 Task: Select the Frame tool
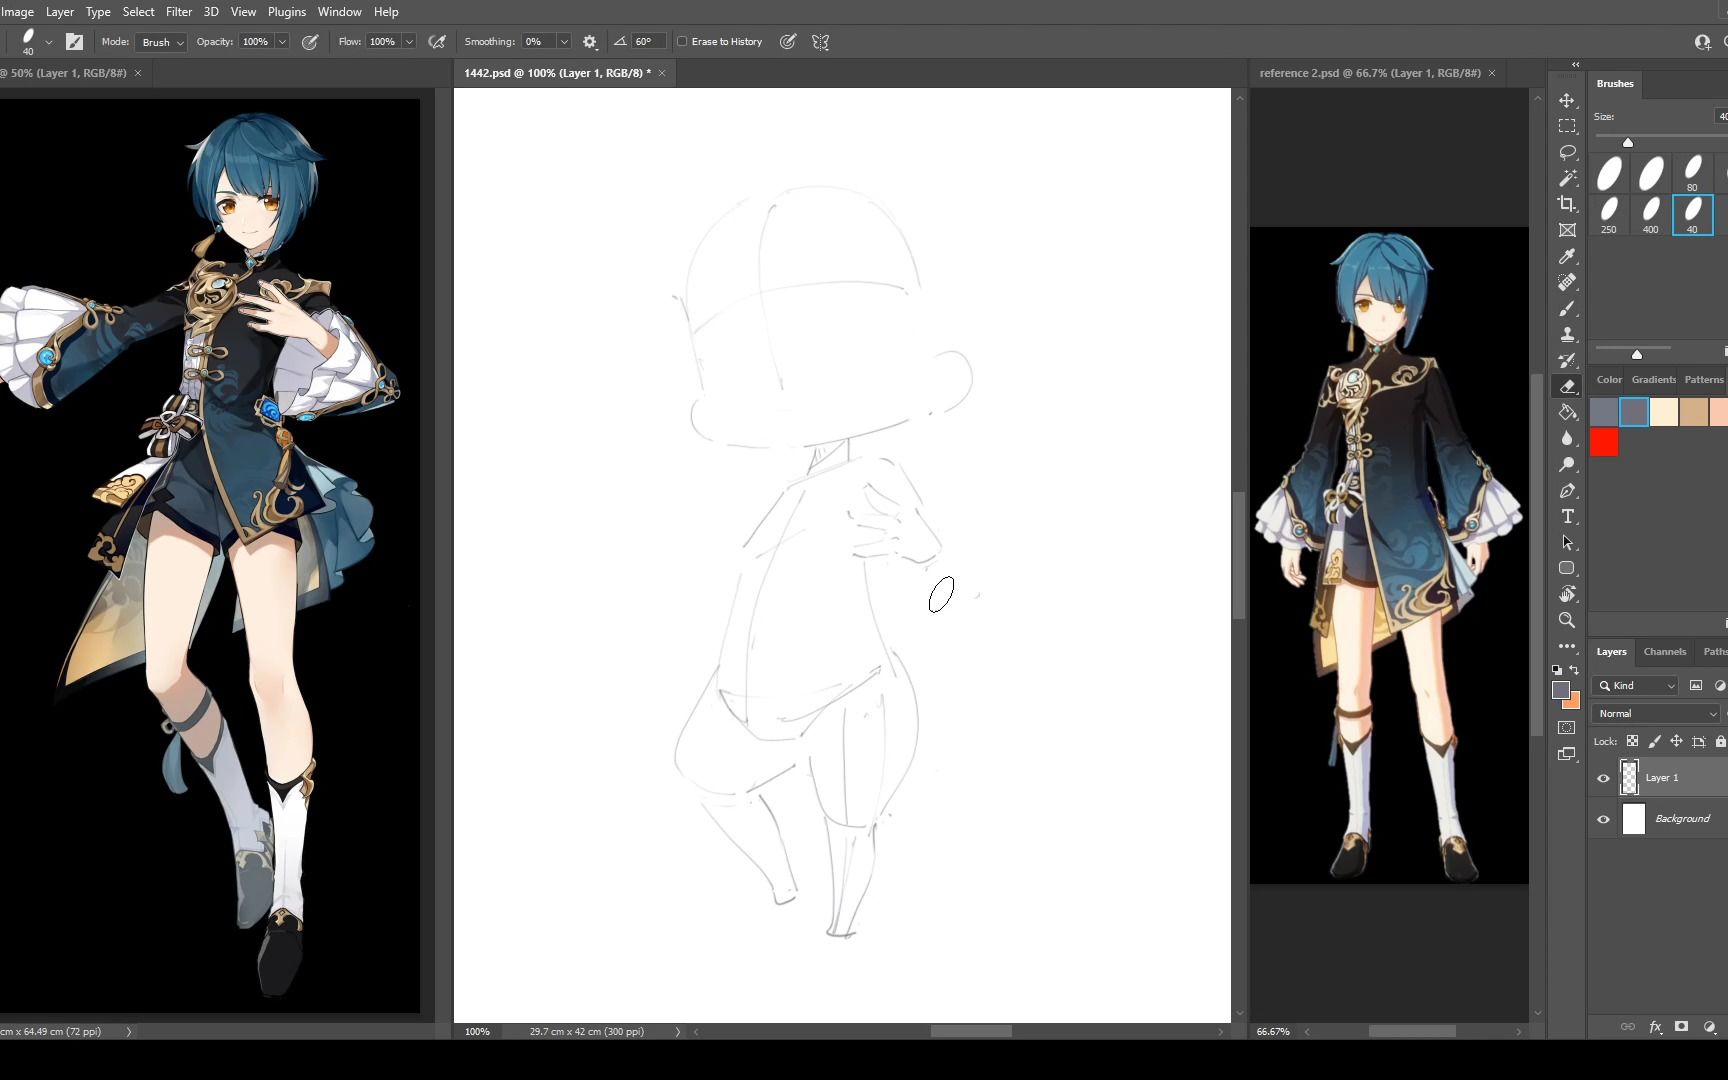pos(1567,230)
